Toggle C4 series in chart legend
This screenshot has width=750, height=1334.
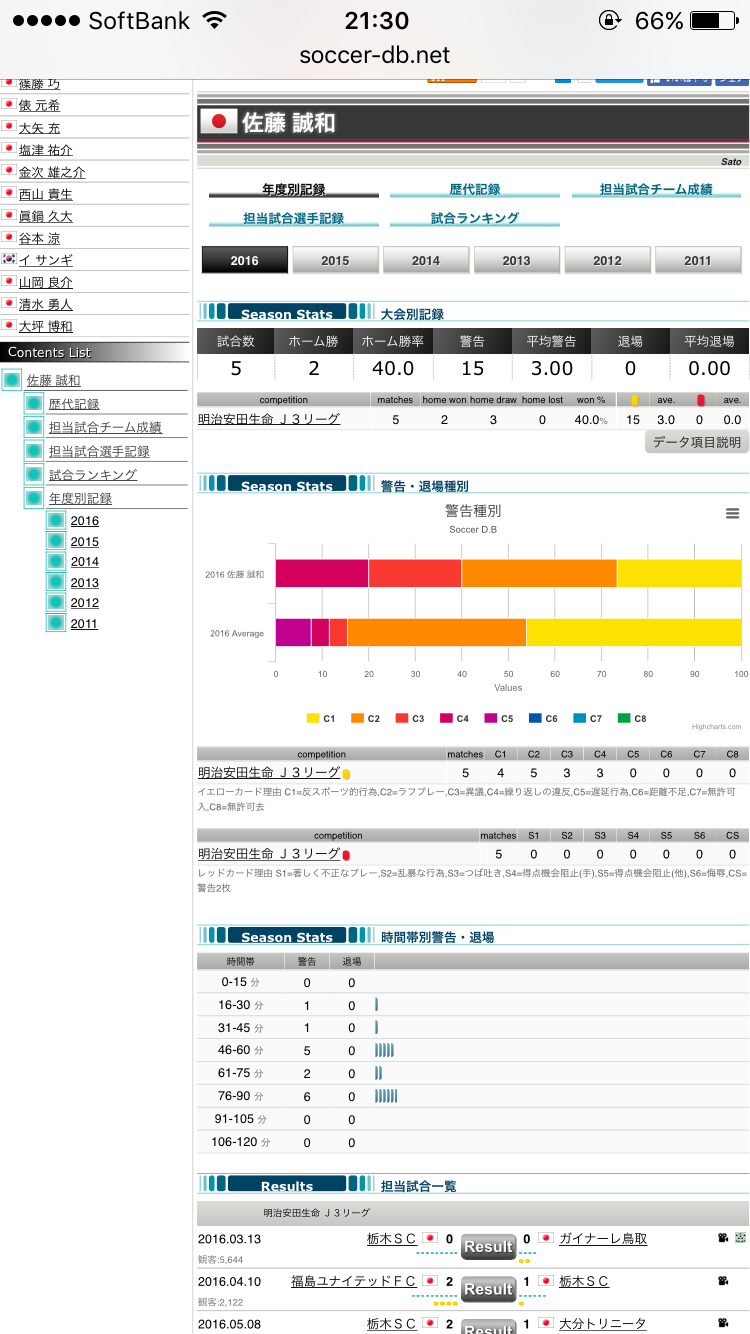[x=455, y=718]
